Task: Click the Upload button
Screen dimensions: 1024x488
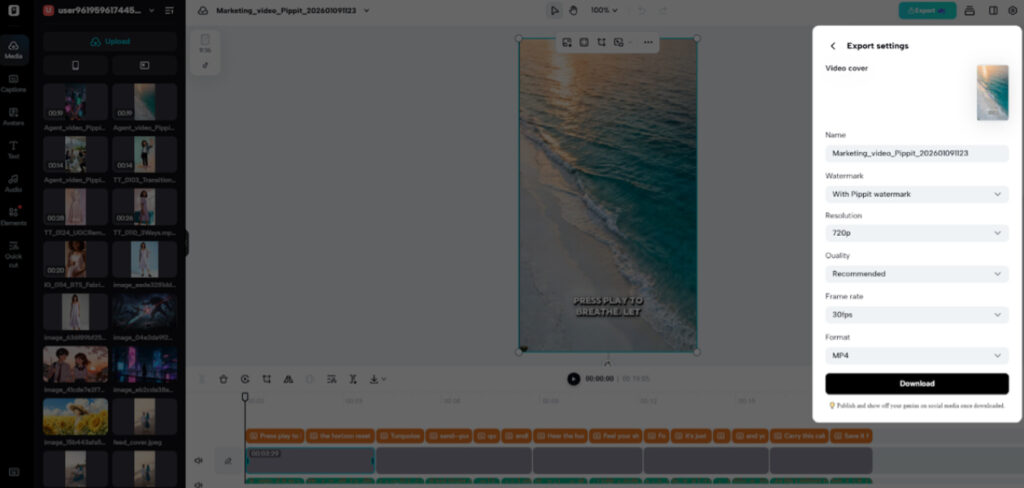Action: 110,41
